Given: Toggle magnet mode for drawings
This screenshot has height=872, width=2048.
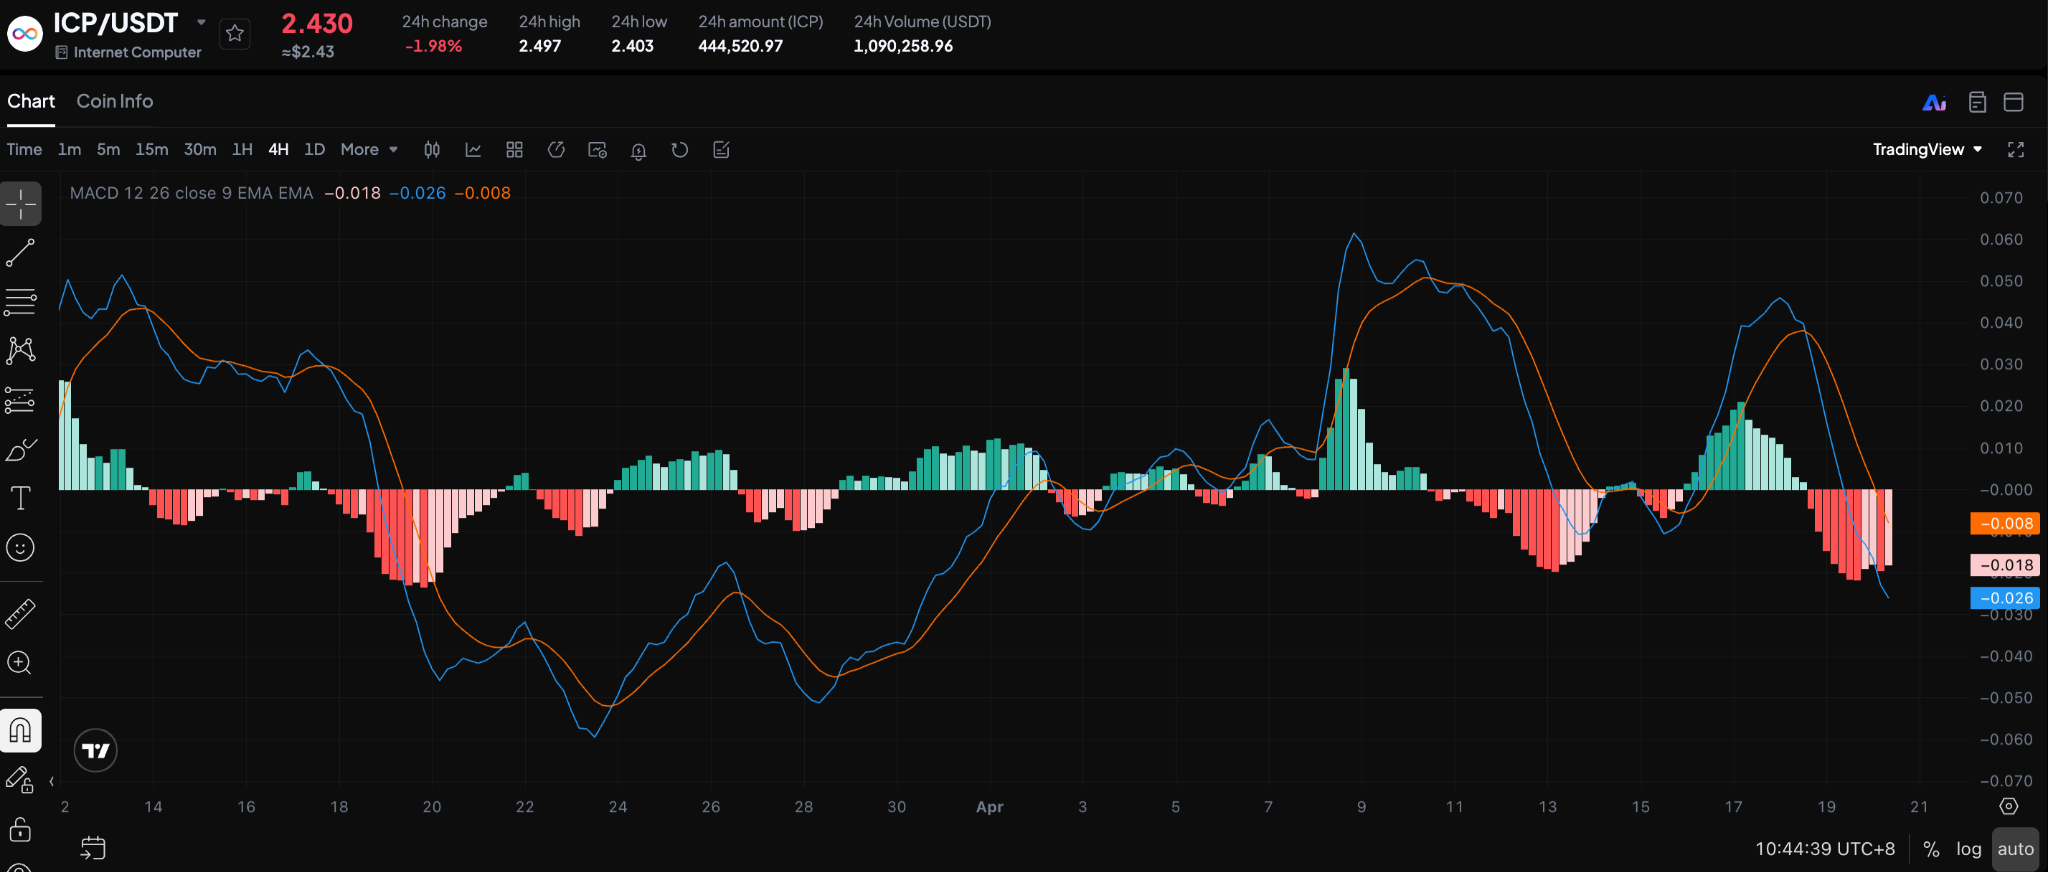Looking at the screenshot, I should click(x=20, y=731).
